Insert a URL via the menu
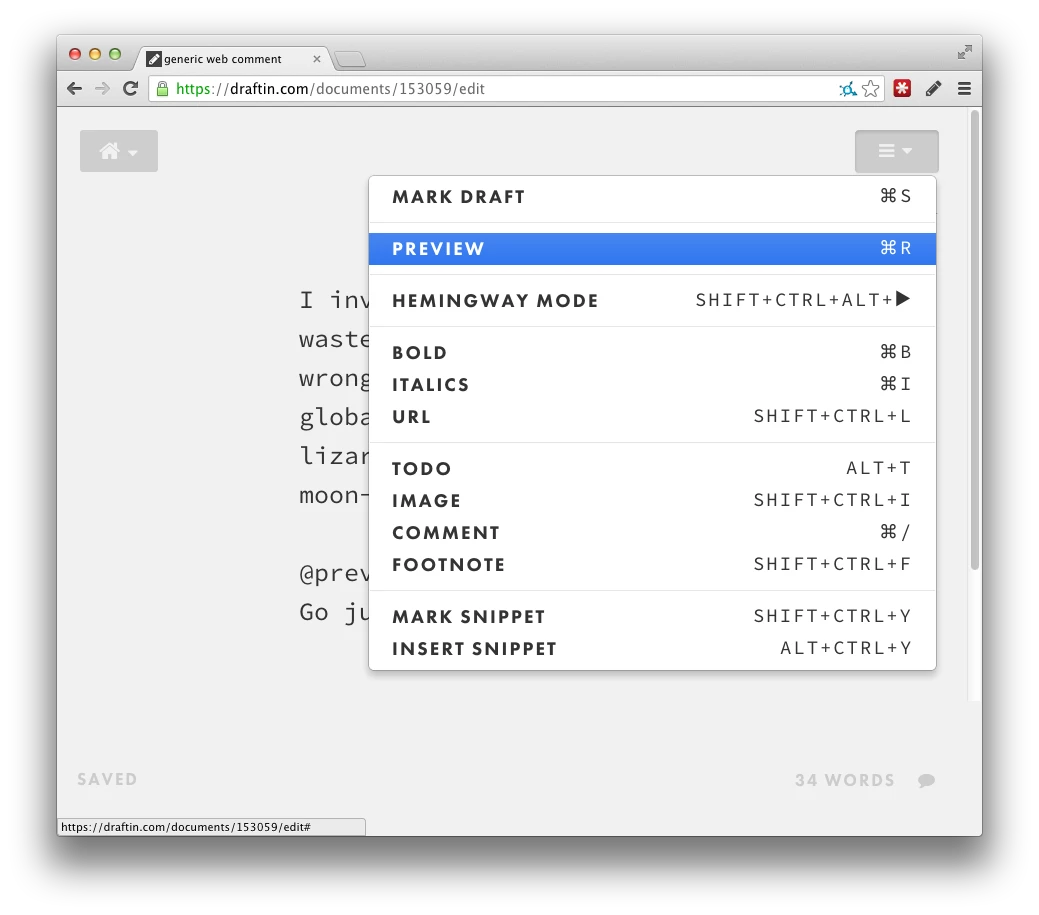The image size is (1039, 915). tap(652, 417)
